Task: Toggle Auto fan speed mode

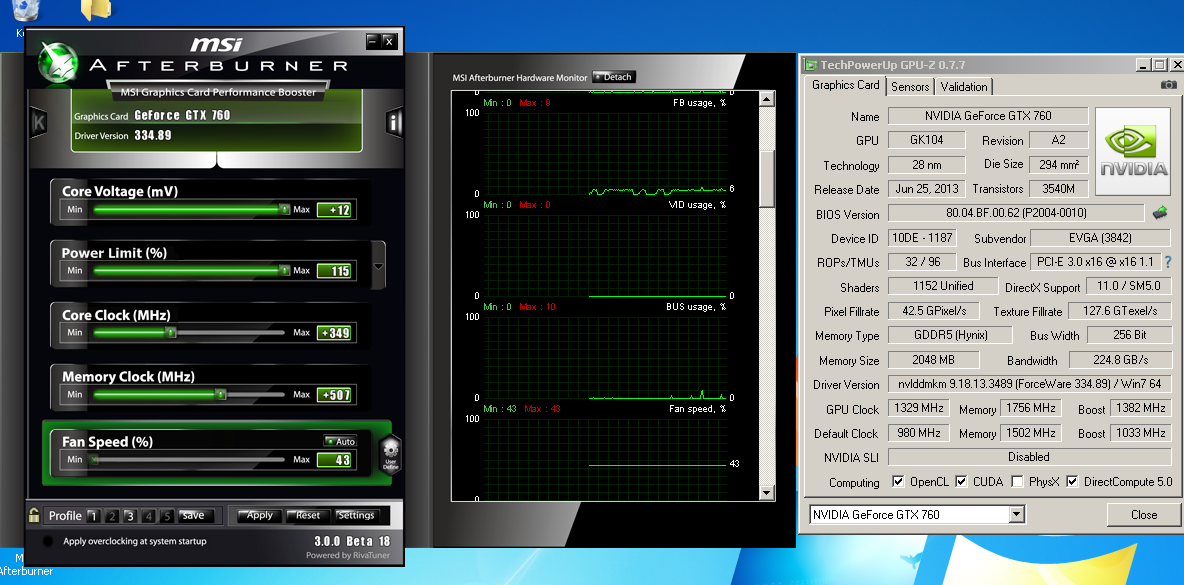Action: coord(340,441)
